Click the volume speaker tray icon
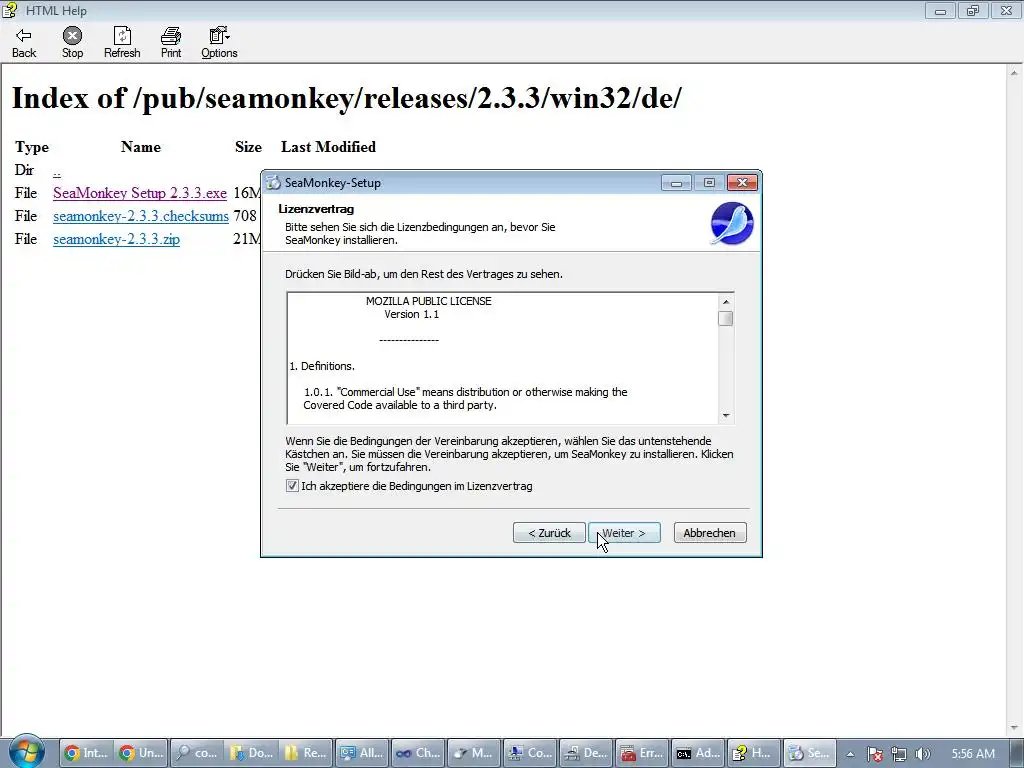 (923, 754)
